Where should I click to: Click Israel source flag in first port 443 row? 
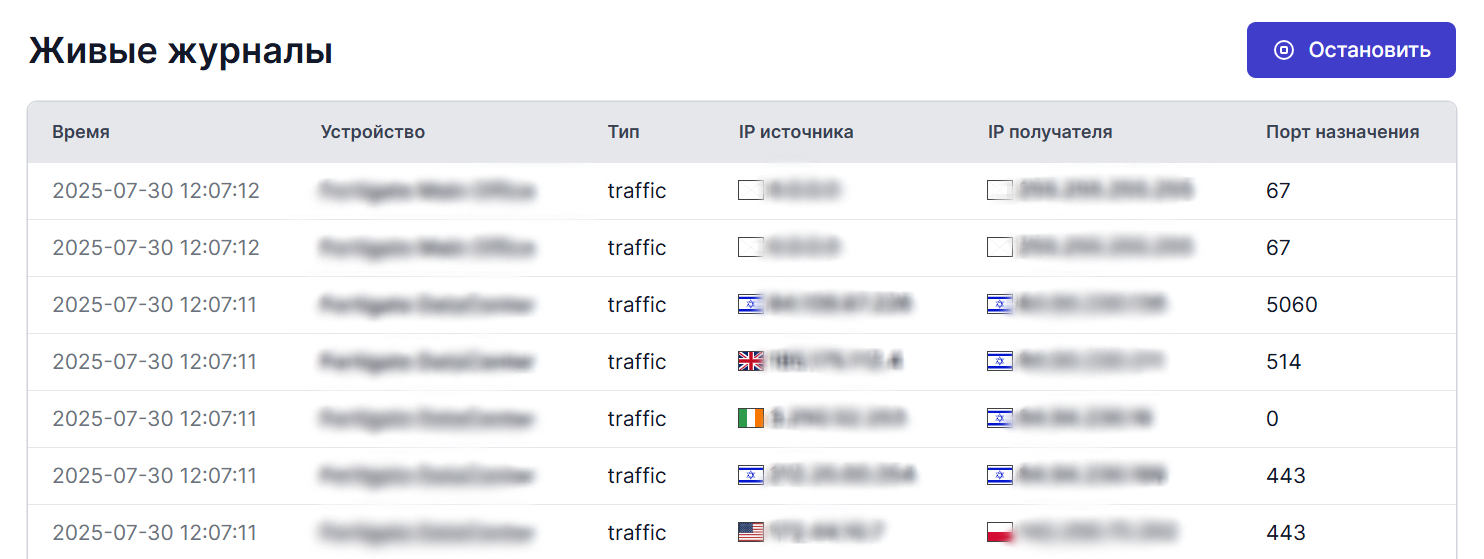tap(750, 475)
